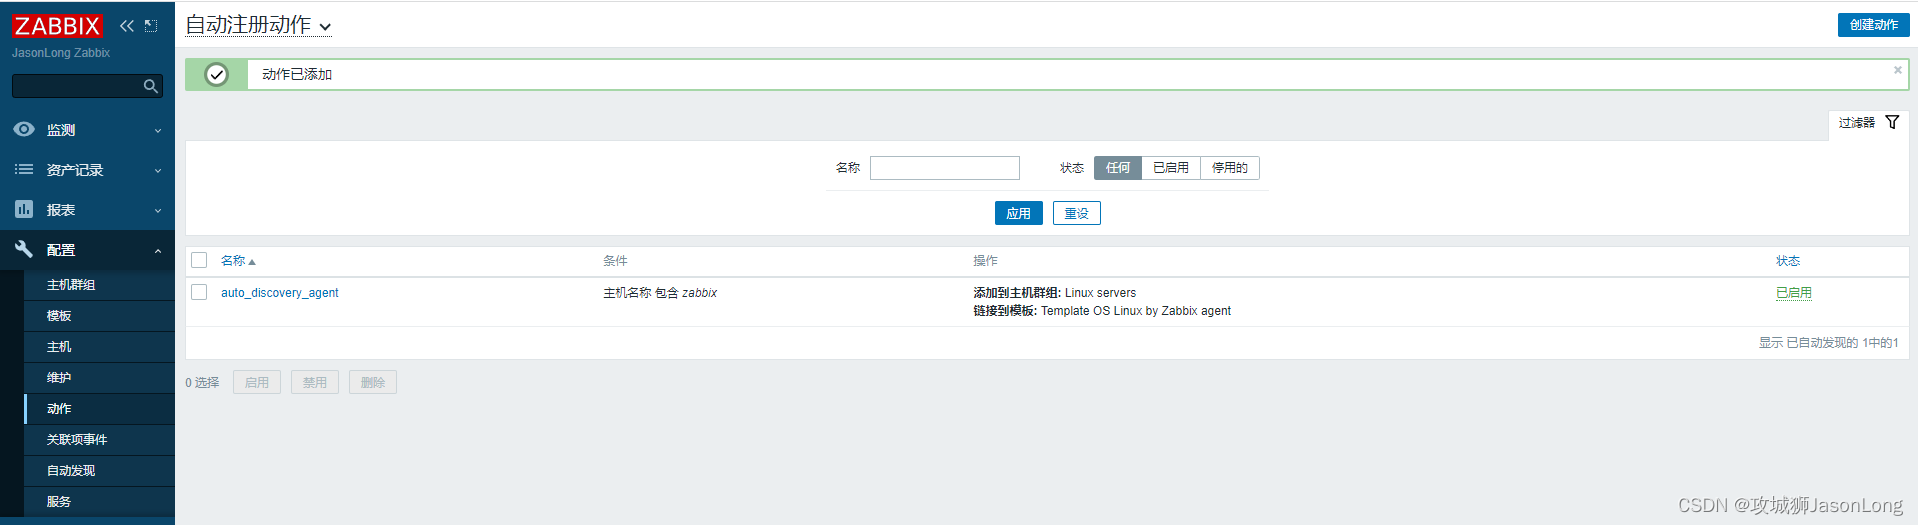Click the filter funnel icon
Screen dimensions: 1918x525
point(1892,122)
